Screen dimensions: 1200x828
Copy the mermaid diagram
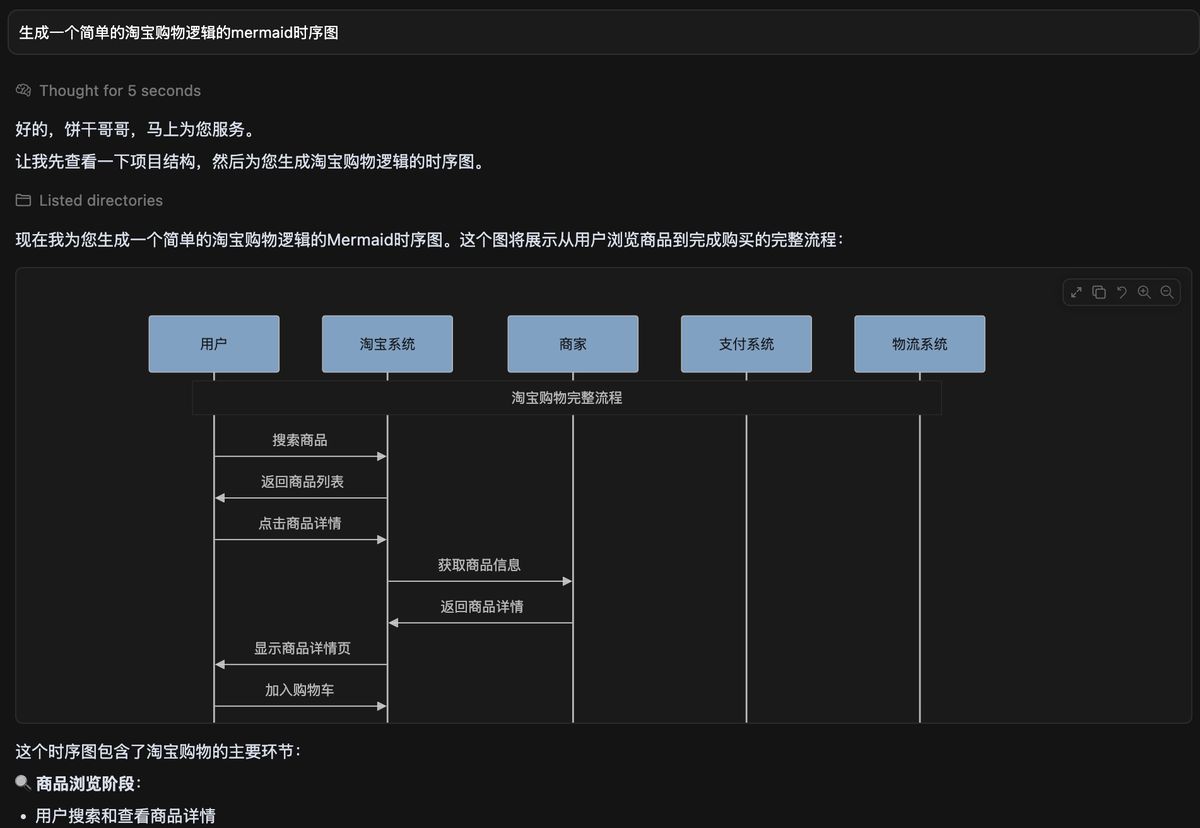click(x=1099, y=292)
